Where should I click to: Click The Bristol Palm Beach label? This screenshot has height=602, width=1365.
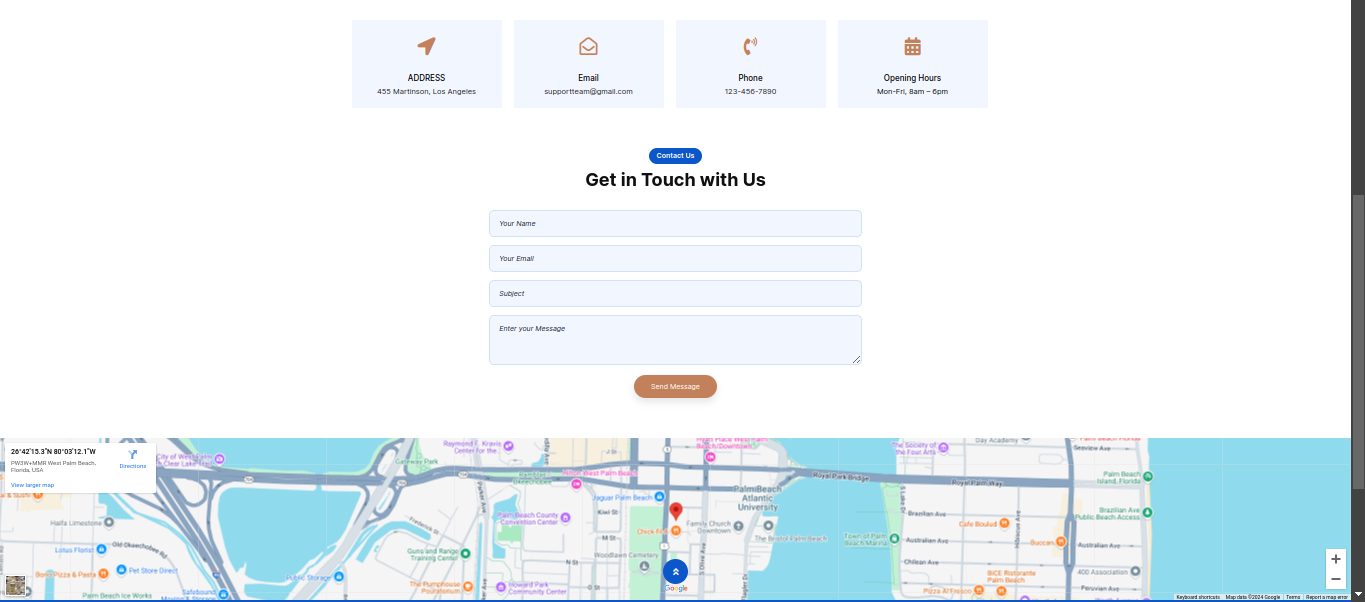(790, 538)
